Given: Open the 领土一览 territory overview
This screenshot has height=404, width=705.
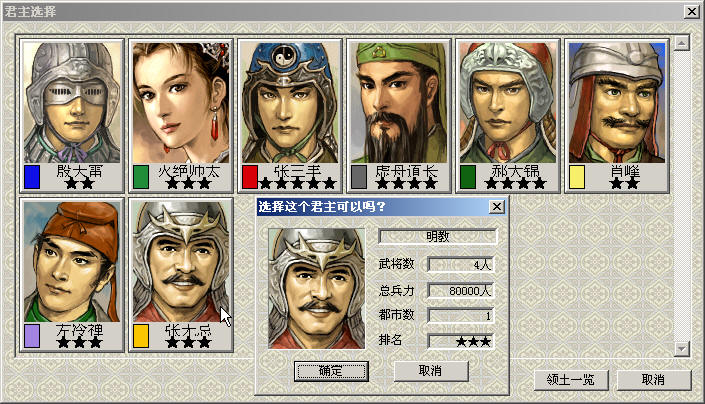Looking at the screenshot, I should [571, 380].
